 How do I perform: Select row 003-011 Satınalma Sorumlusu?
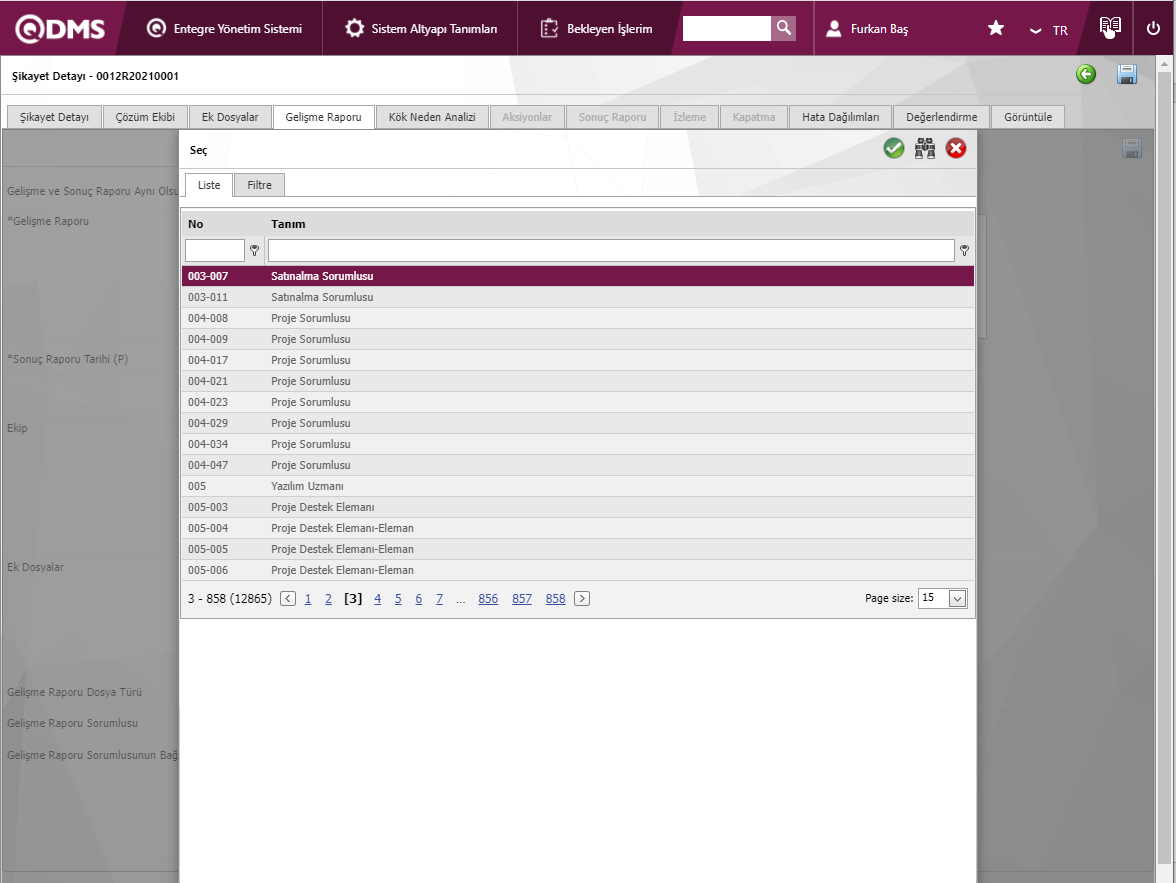(578, 297)
